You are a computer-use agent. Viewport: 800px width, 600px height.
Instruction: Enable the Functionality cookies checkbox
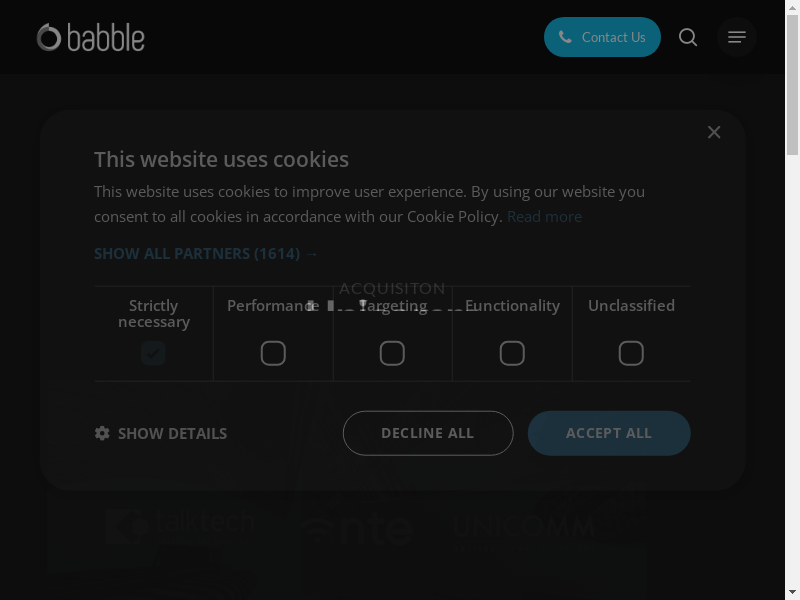point(512,353)
